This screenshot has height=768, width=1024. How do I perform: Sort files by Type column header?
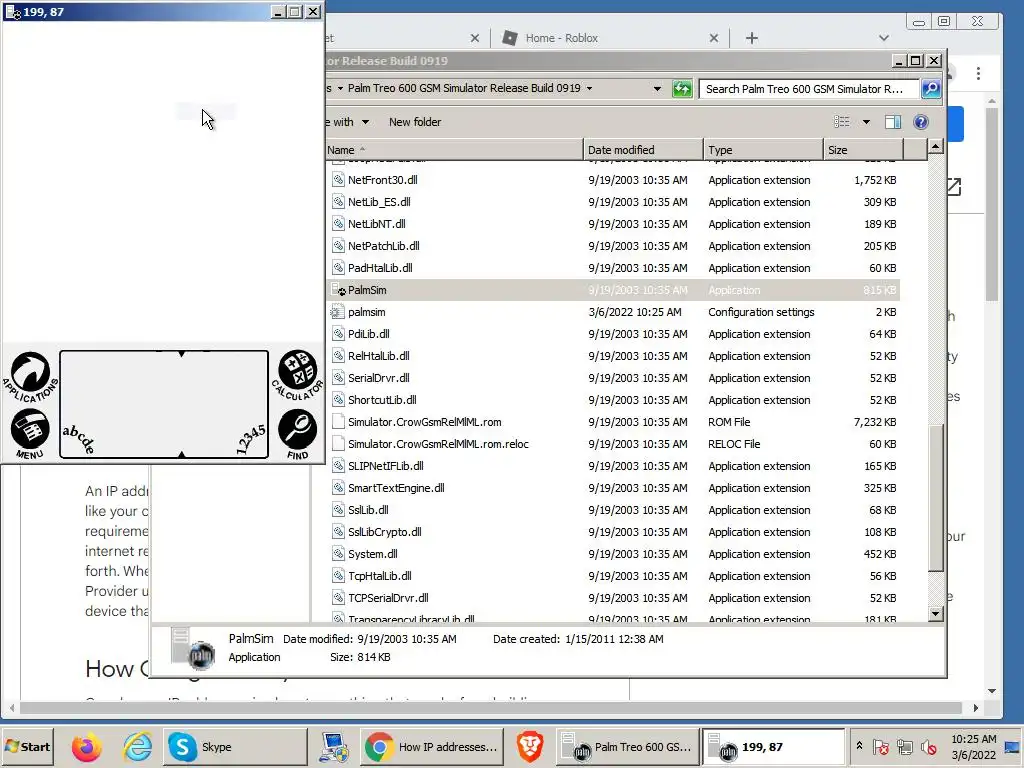click(x=763, y=150)
